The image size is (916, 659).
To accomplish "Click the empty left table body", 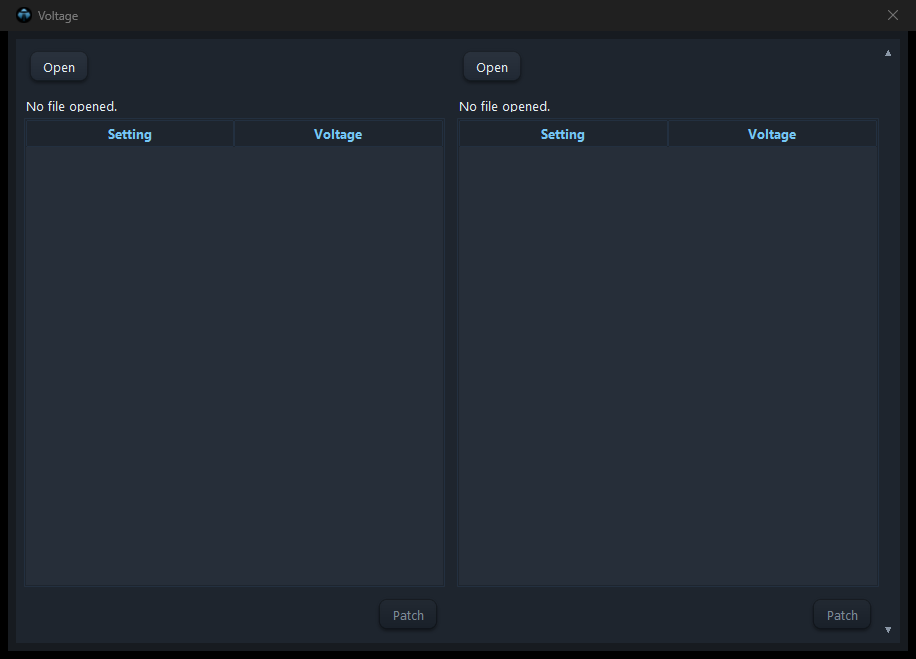I will pos(234,365).
